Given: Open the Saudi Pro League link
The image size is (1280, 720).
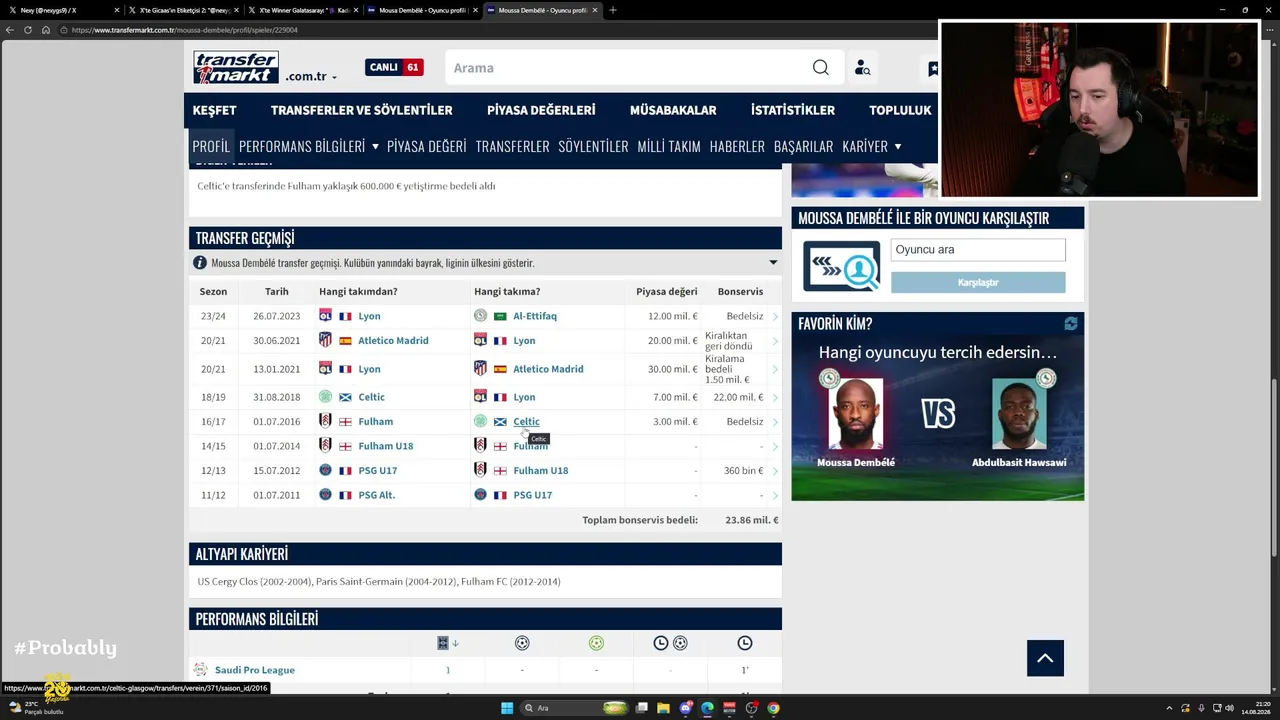Looking at the screenshot, I should (255, 670).
